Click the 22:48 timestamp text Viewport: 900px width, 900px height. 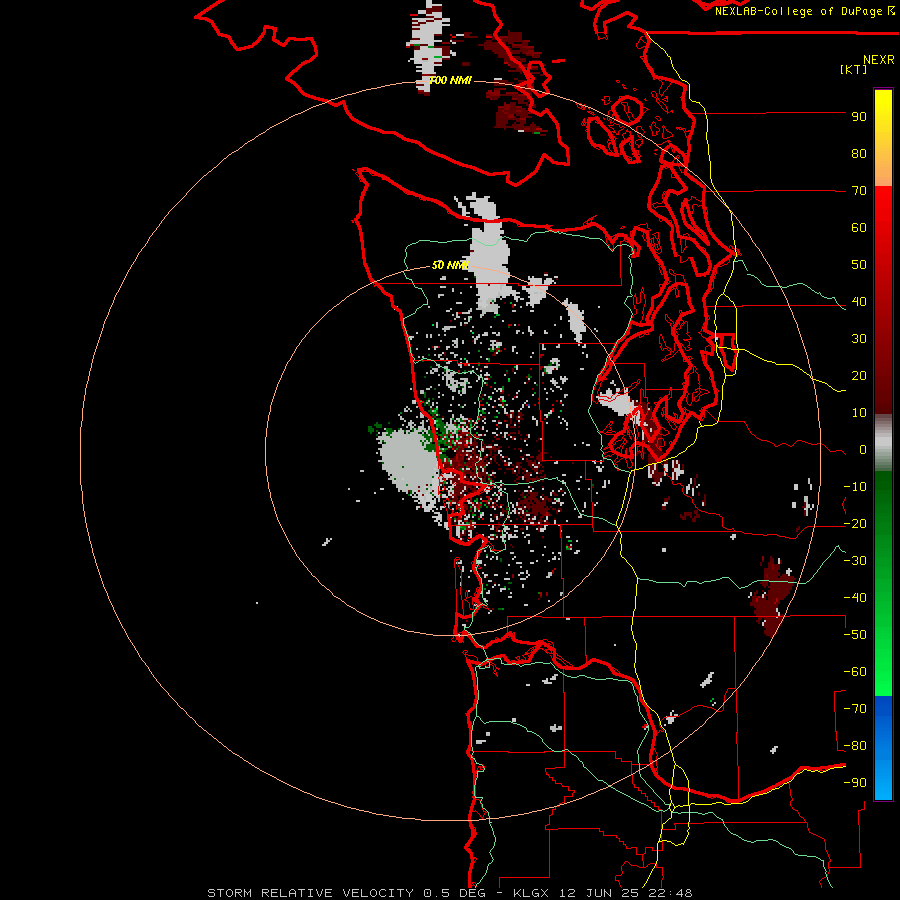pos(670,893)
